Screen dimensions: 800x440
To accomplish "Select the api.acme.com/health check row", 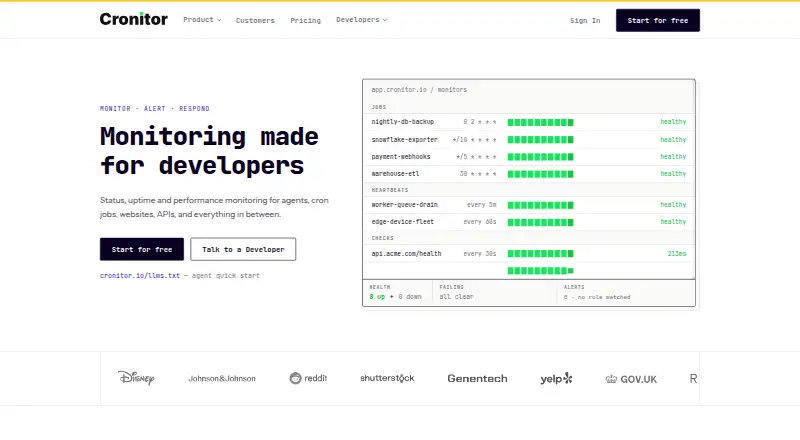I will pos(529,254).
